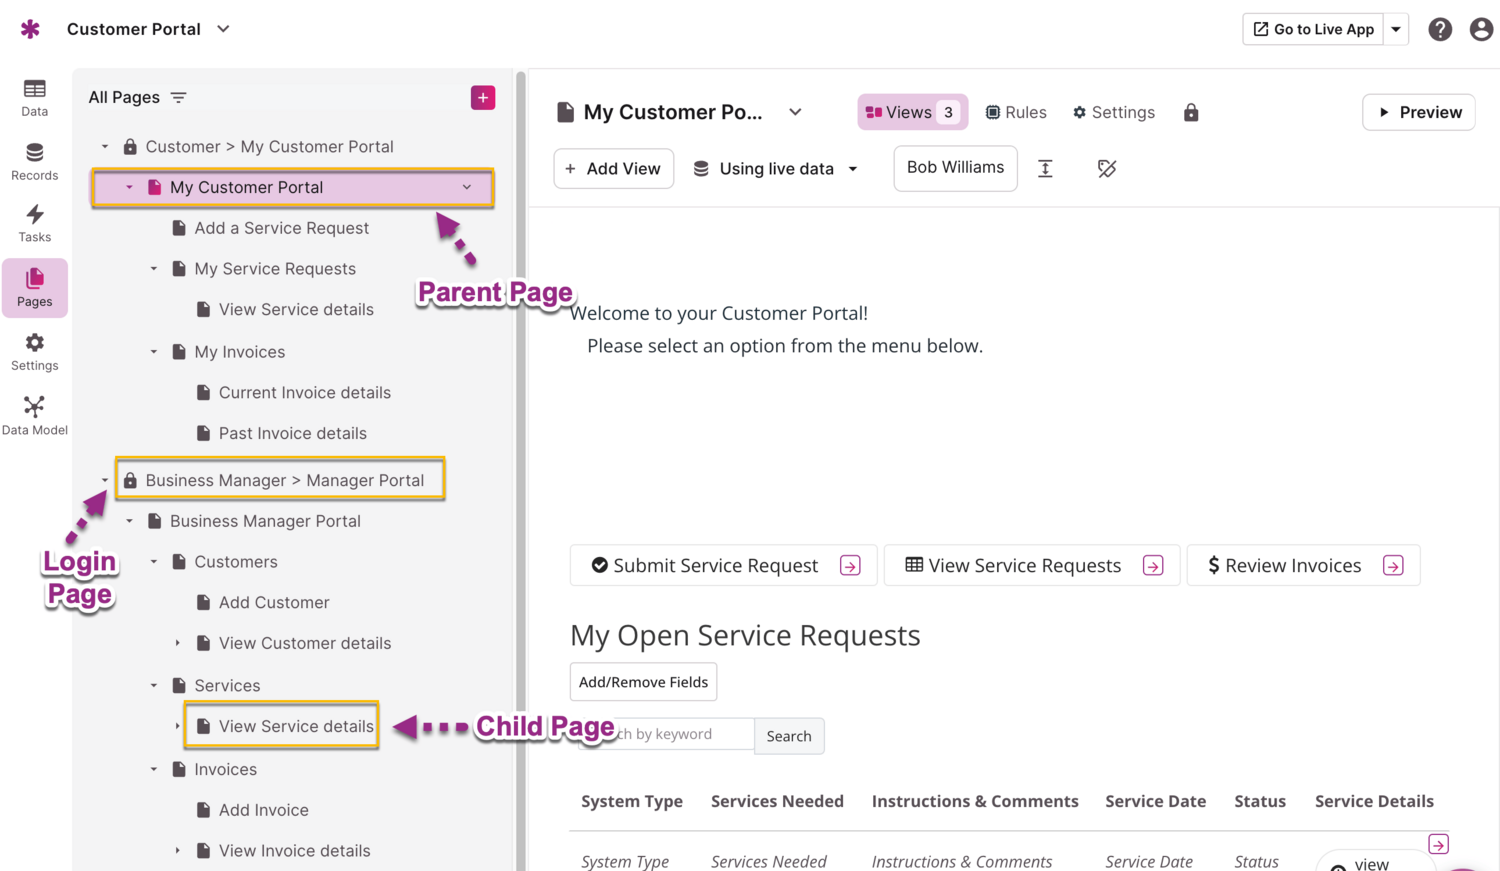The height and width of the screenshot is (871, 1500).
Task: Click the Preview button
Action: pyautogui.click(x=1418, y=113)
